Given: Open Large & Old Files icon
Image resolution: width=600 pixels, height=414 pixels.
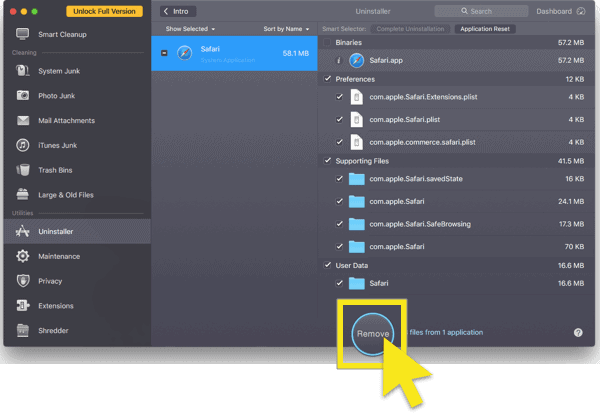Looking at the screenshot, I should pos(23,194).
